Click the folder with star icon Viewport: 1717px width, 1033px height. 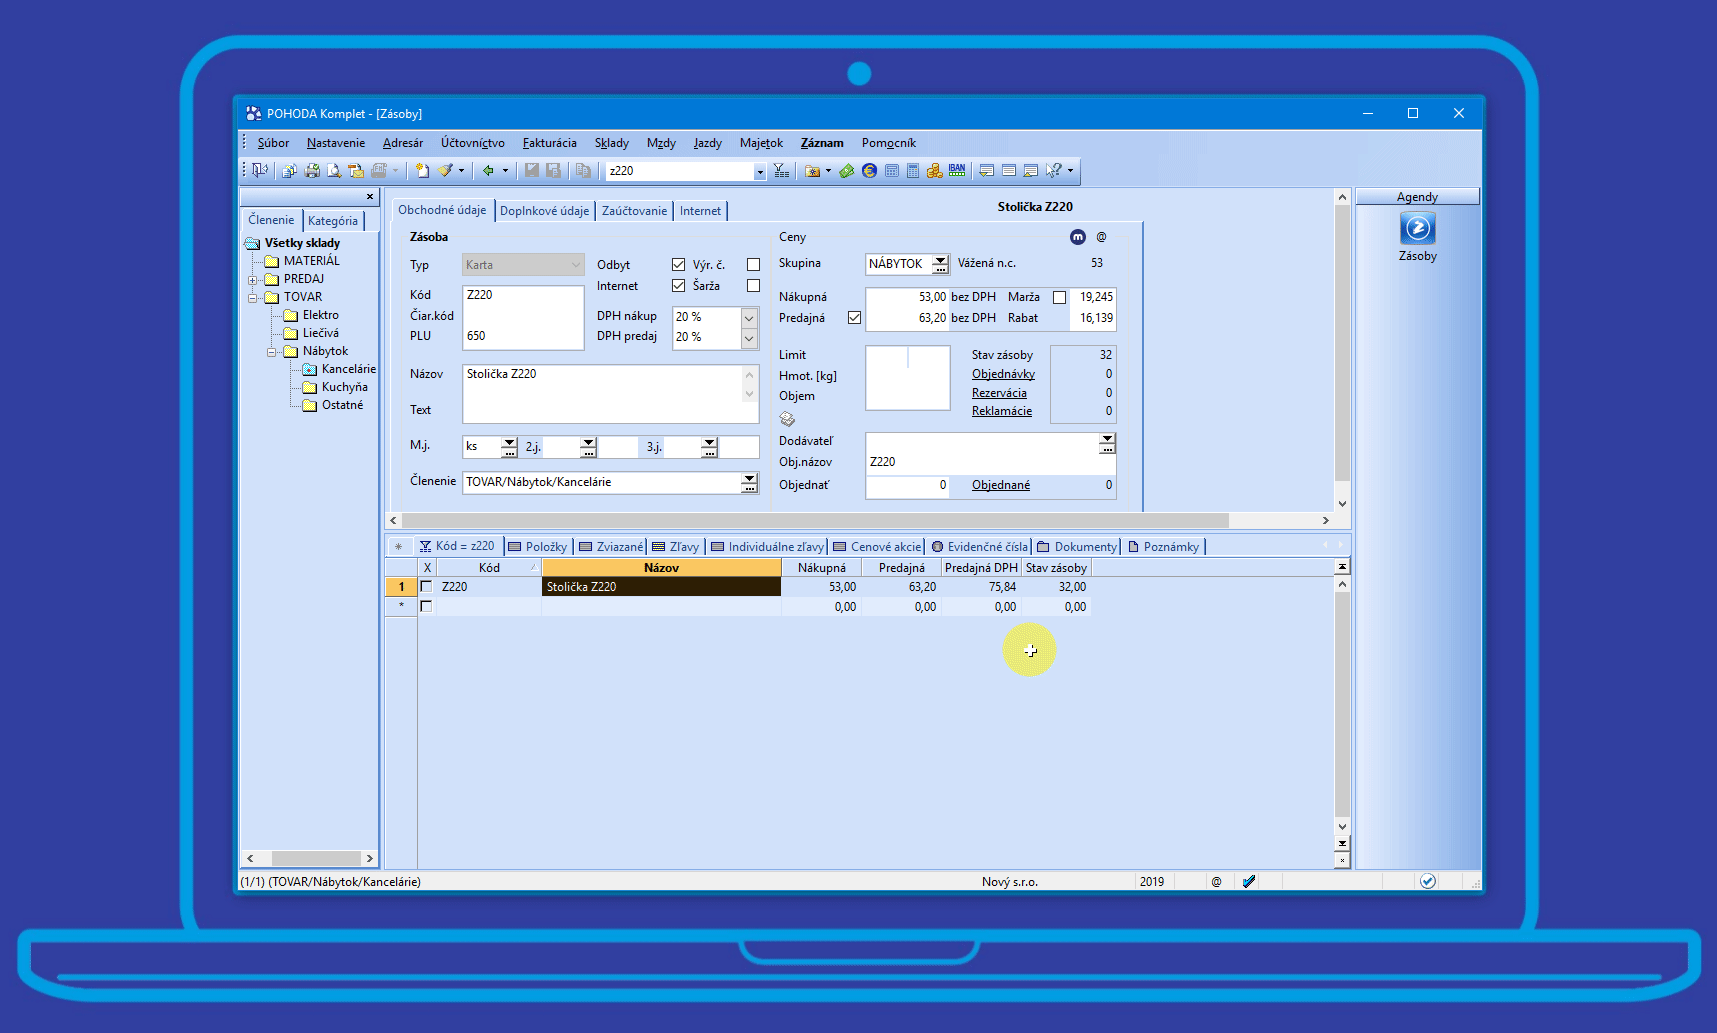click(x=812, y=170)
